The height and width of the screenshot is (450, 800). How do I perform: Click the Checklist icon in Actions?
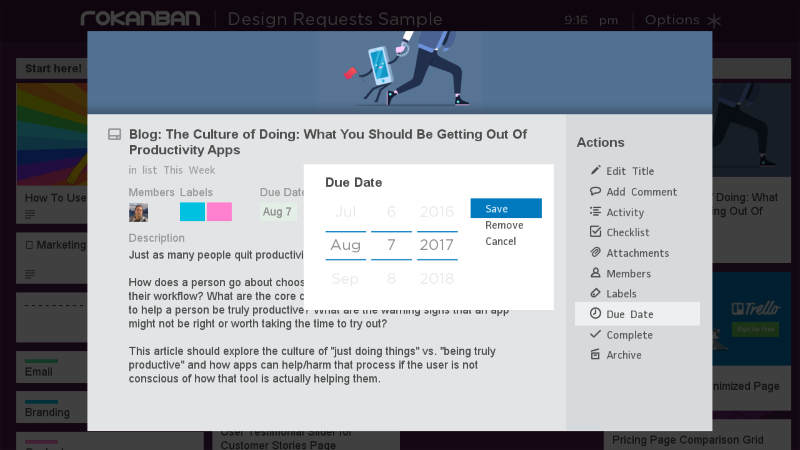(596, 232)
